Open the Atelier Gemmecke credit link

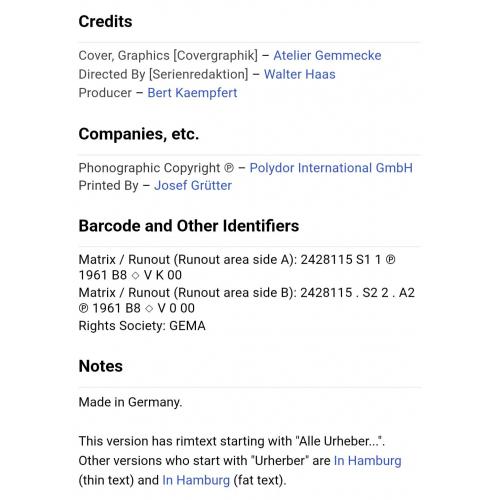pos(327,55)
